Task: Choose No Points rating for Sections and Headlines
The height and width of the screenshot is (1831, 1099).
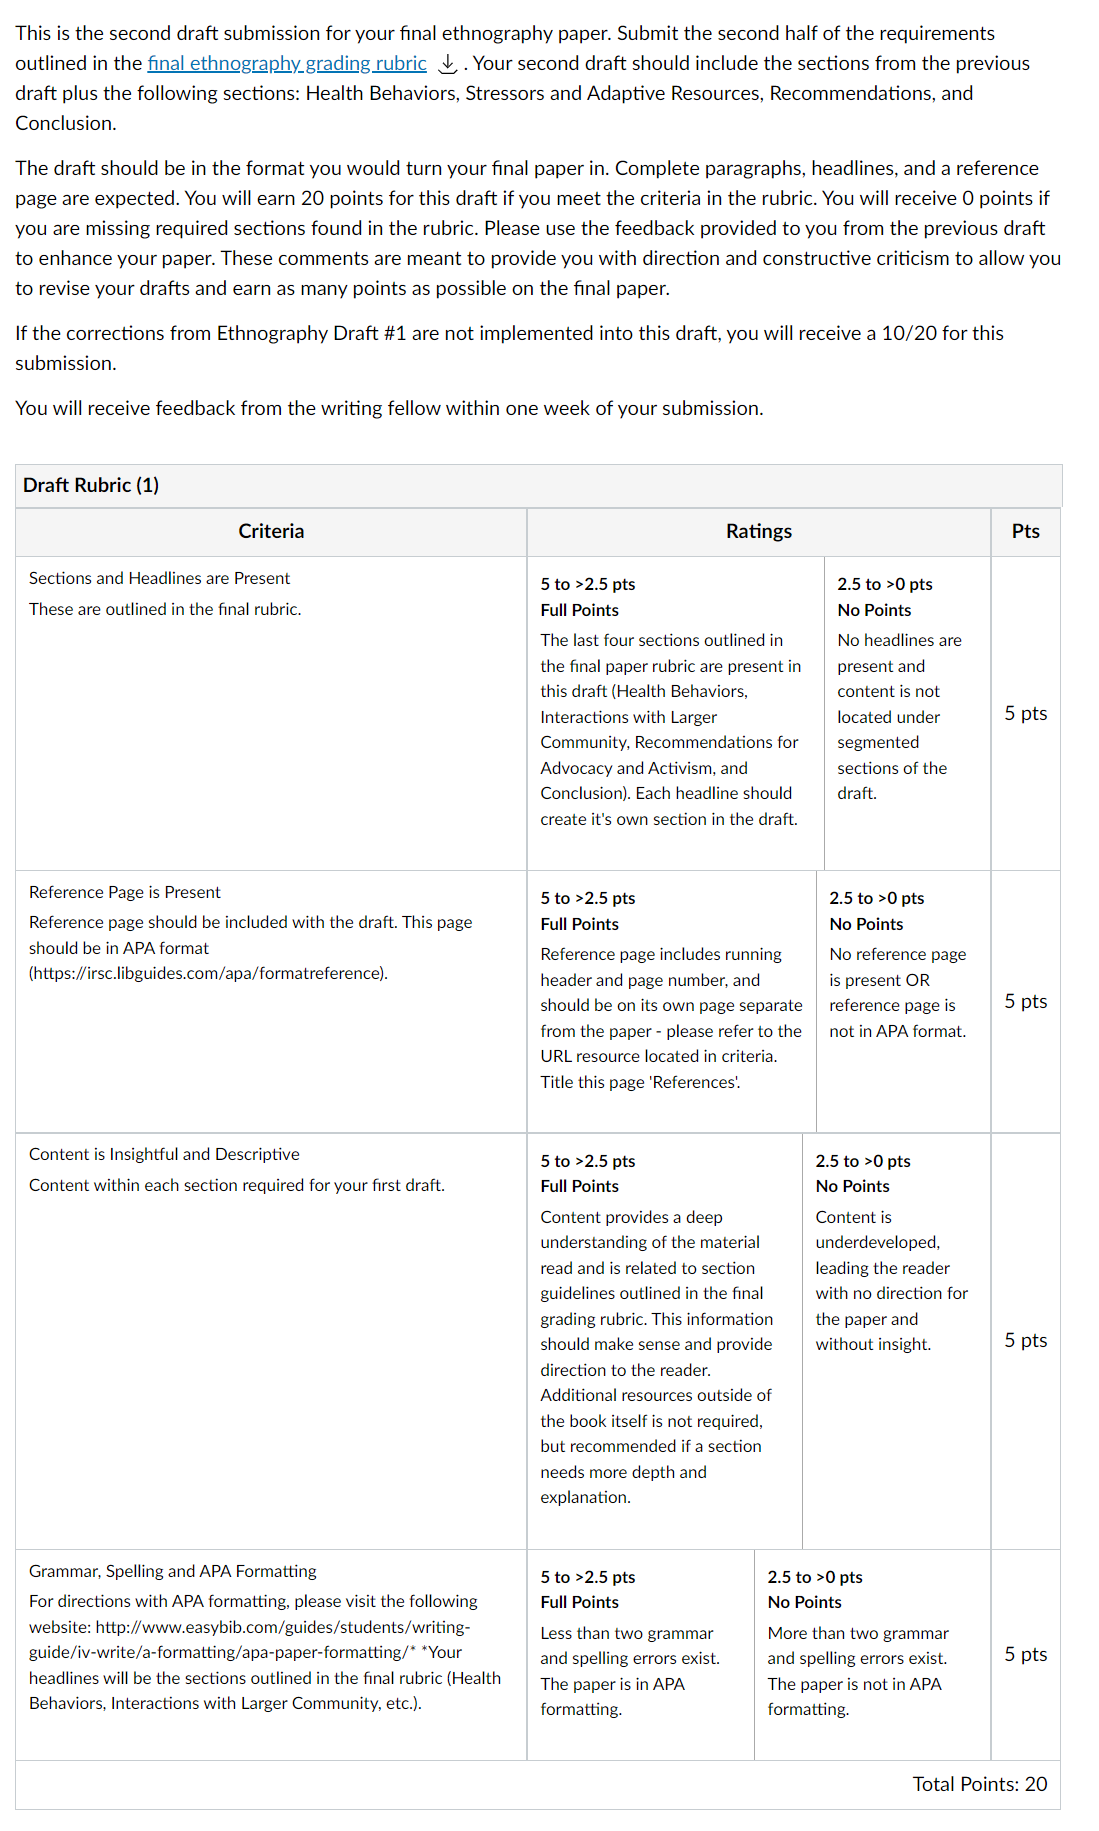Action: point(908,713)
